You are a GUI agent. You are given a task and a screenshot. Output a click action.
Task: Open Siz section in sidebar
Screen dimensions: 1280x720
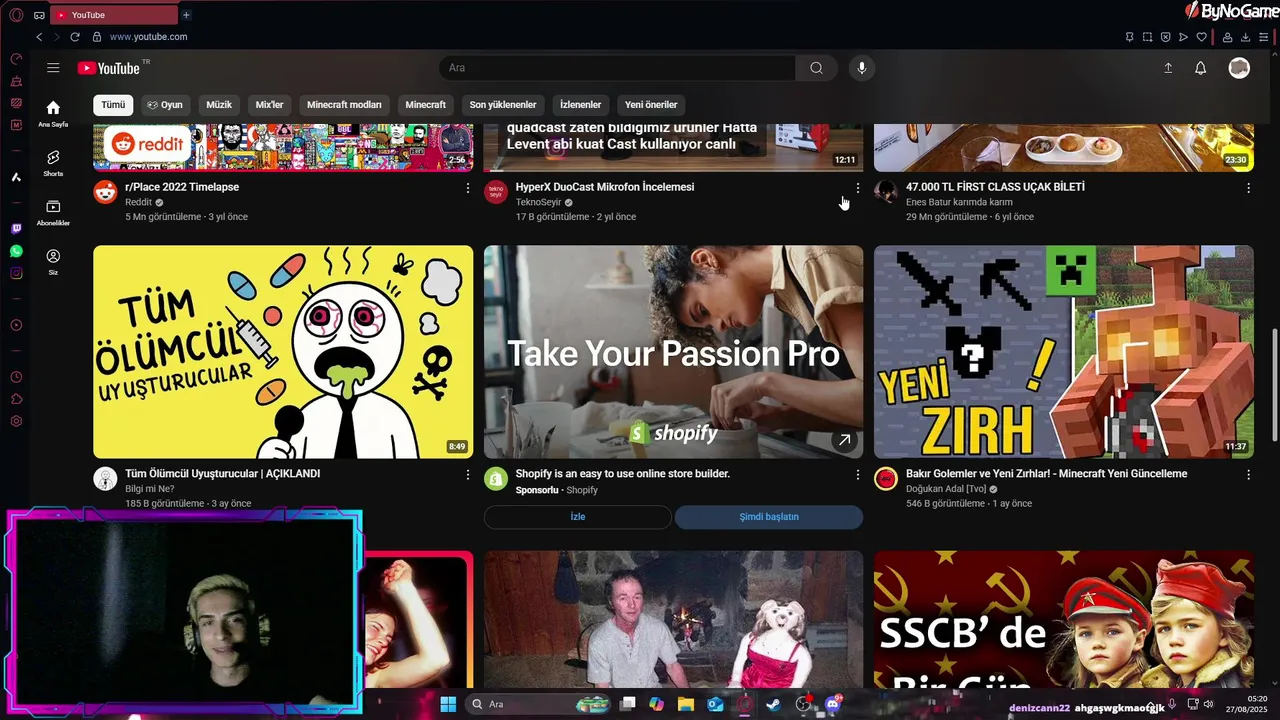pos(53,262)
